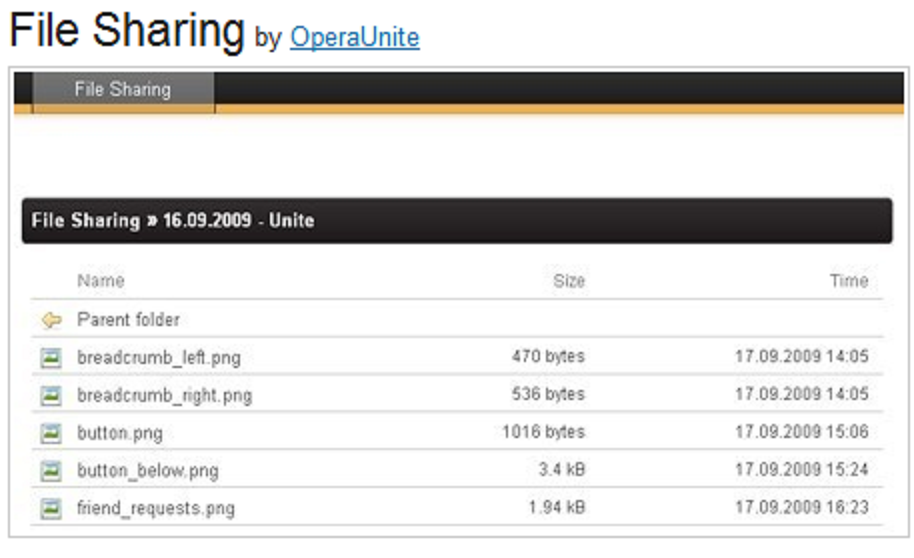Click the image icon next to button.png

pos(51,433)
